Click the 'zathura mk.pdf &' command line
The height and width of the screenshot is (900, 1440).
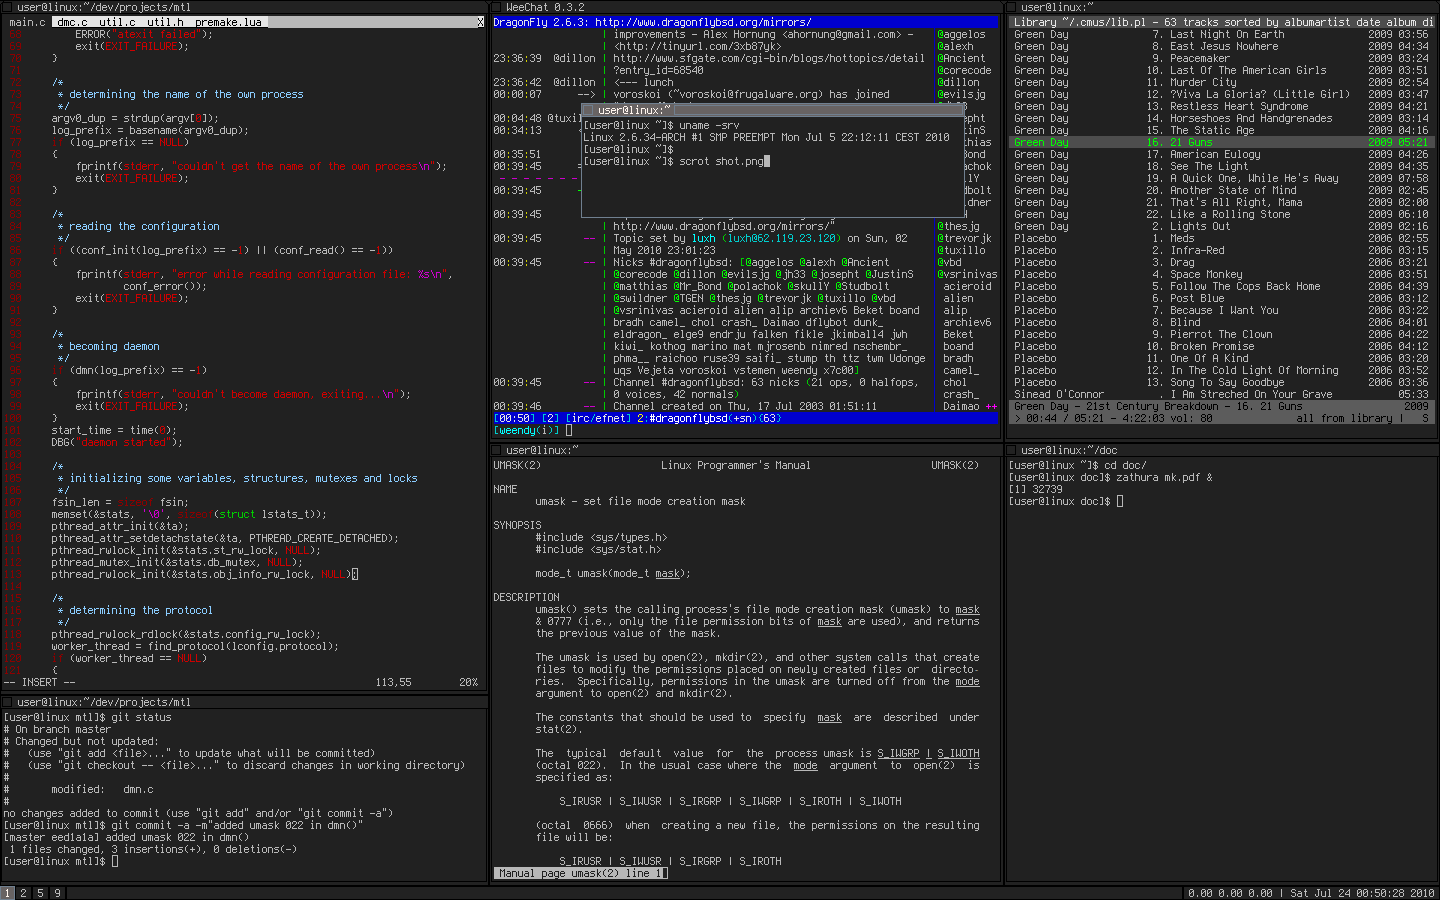point(1164,477)
